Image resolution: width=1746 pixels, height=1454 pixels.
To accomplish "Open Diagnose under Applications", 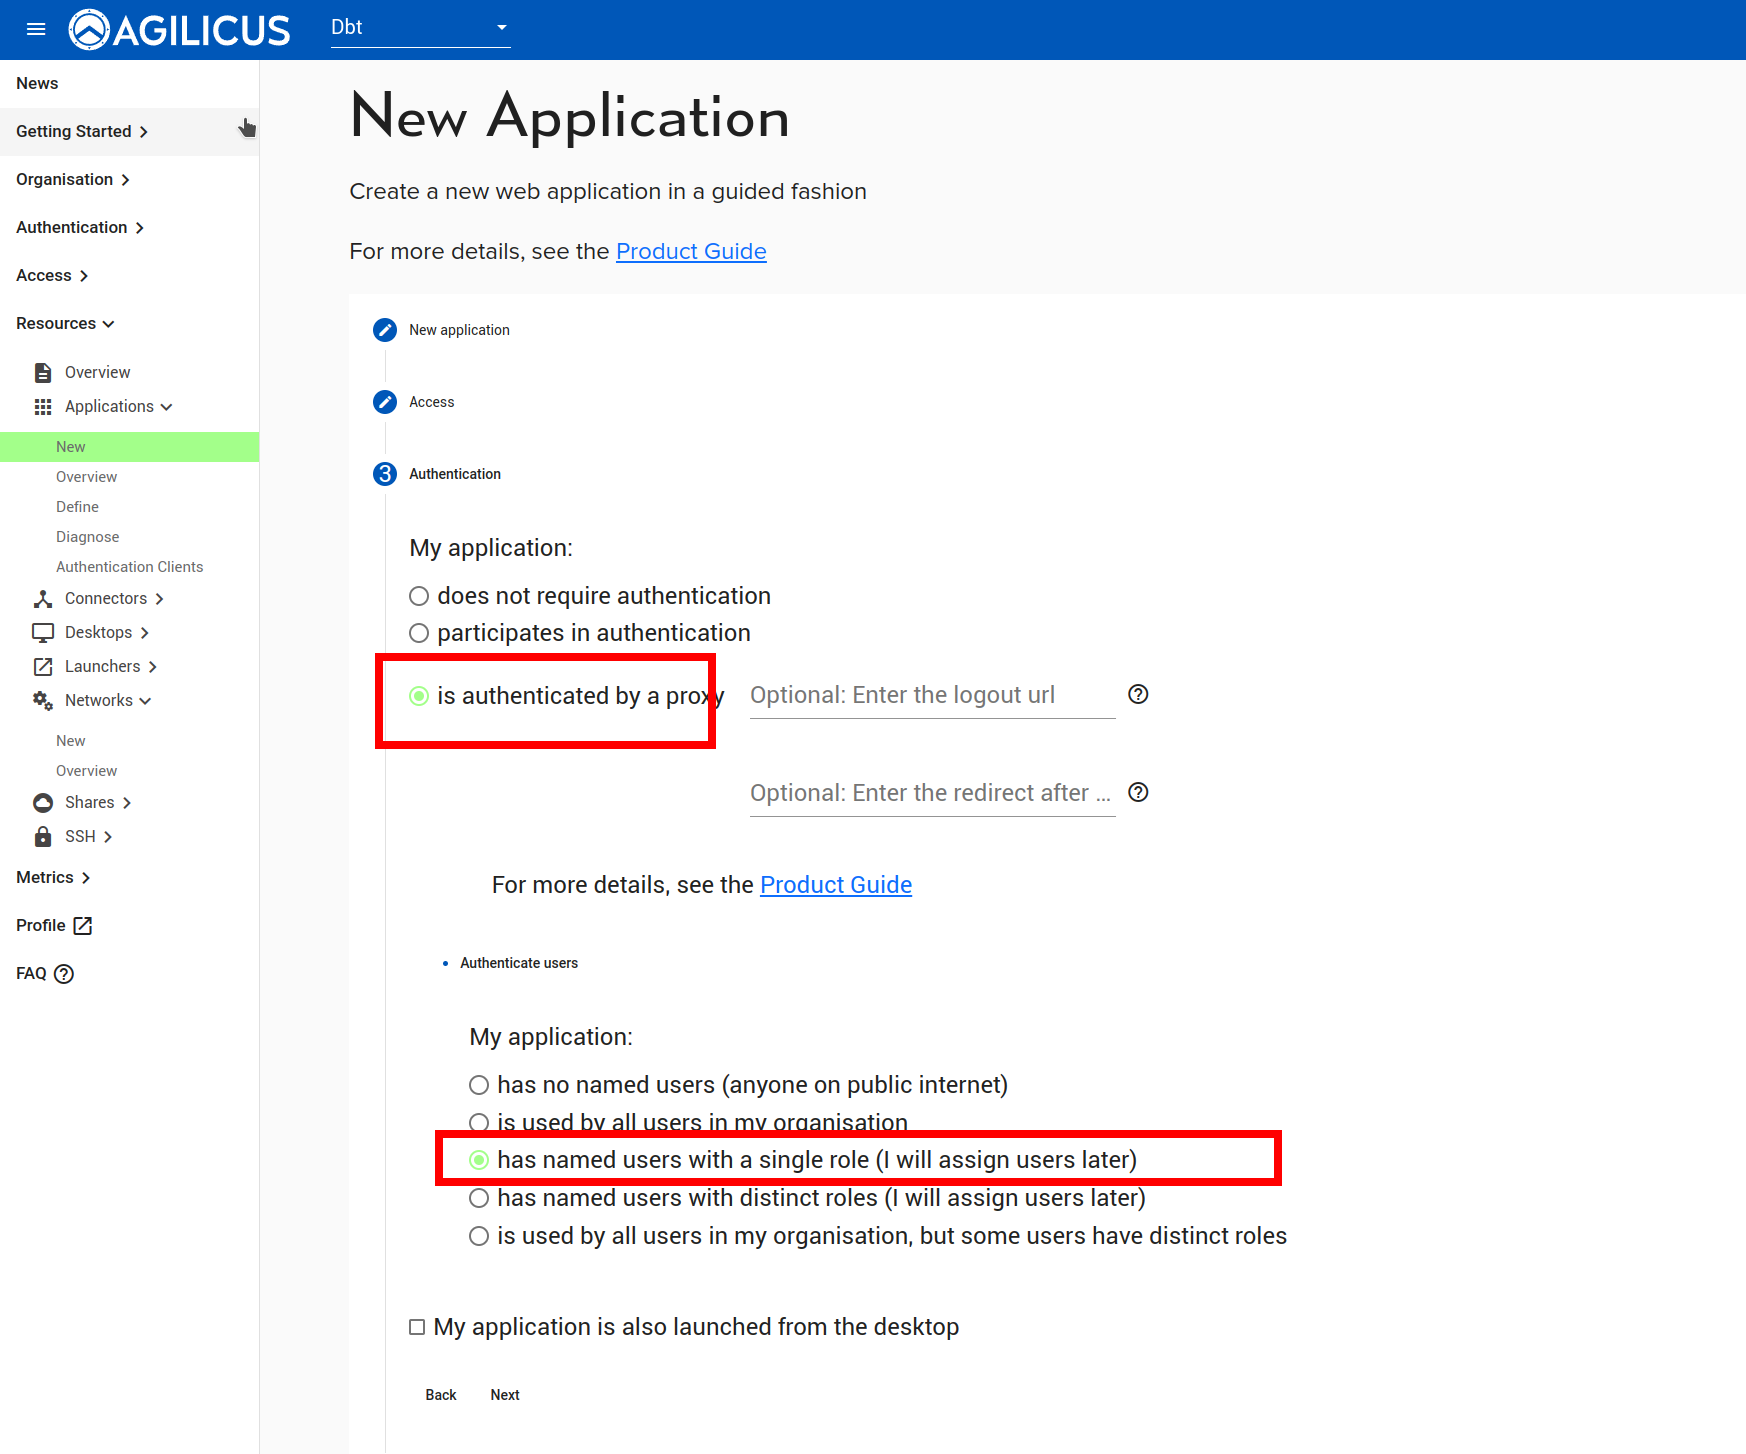I will [x=87, y=537].
